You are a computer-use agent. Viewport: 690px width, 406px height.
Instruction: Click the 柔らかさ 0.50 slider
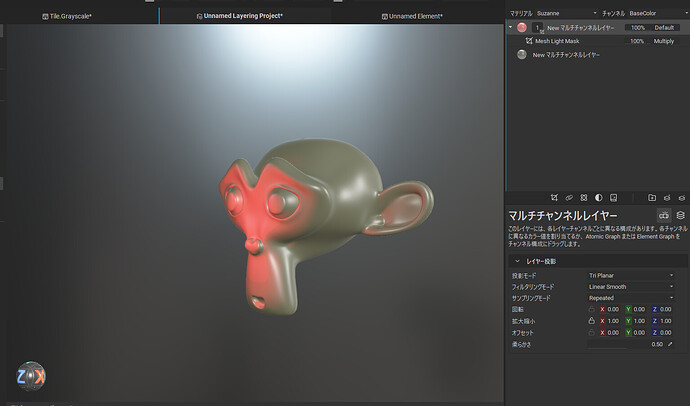click(x=626, y=344)
